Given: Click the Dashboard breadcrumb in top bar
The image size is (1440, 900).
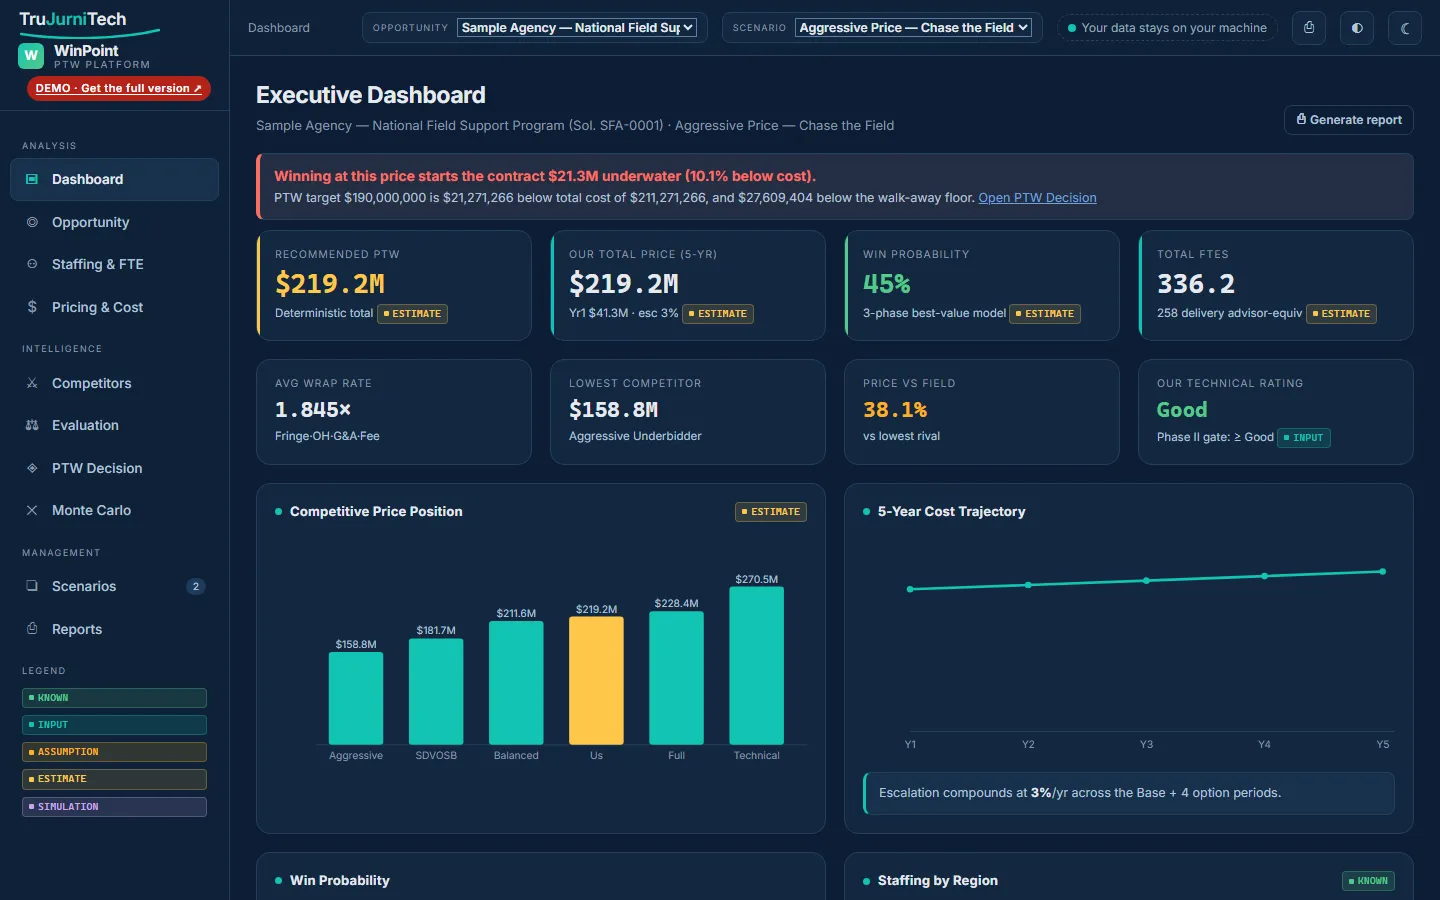Looking at the screenshot, I should 279,28.
